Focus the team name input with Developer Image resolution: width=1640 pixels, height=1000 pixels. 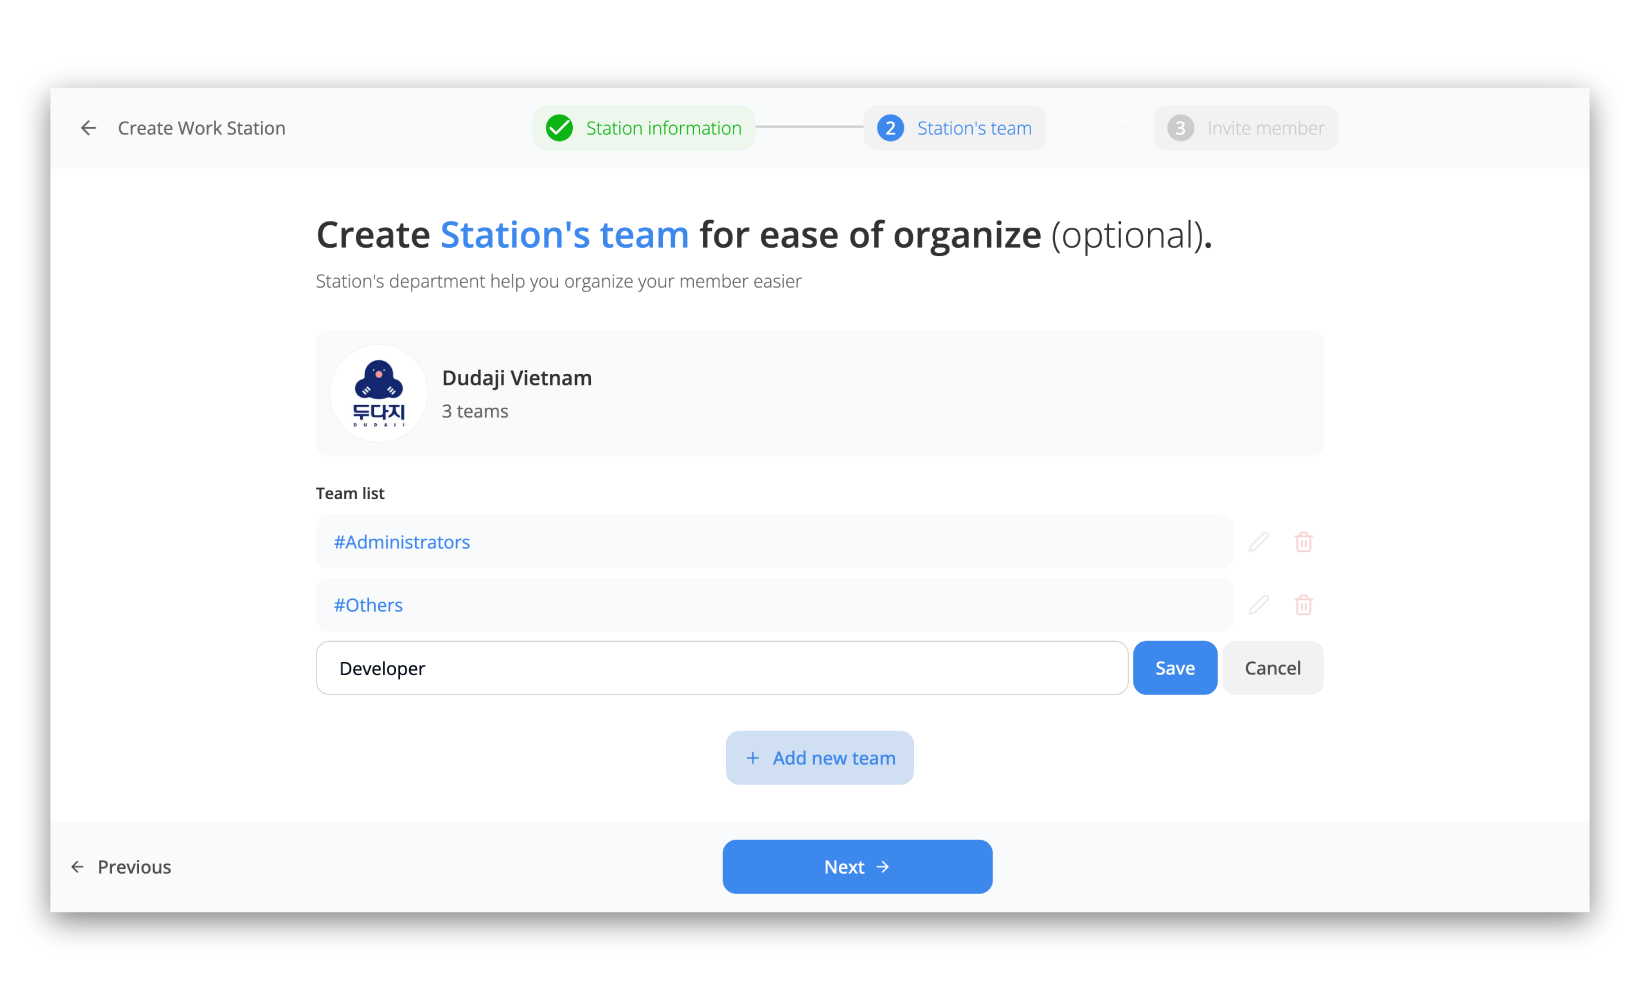(722, 668)
